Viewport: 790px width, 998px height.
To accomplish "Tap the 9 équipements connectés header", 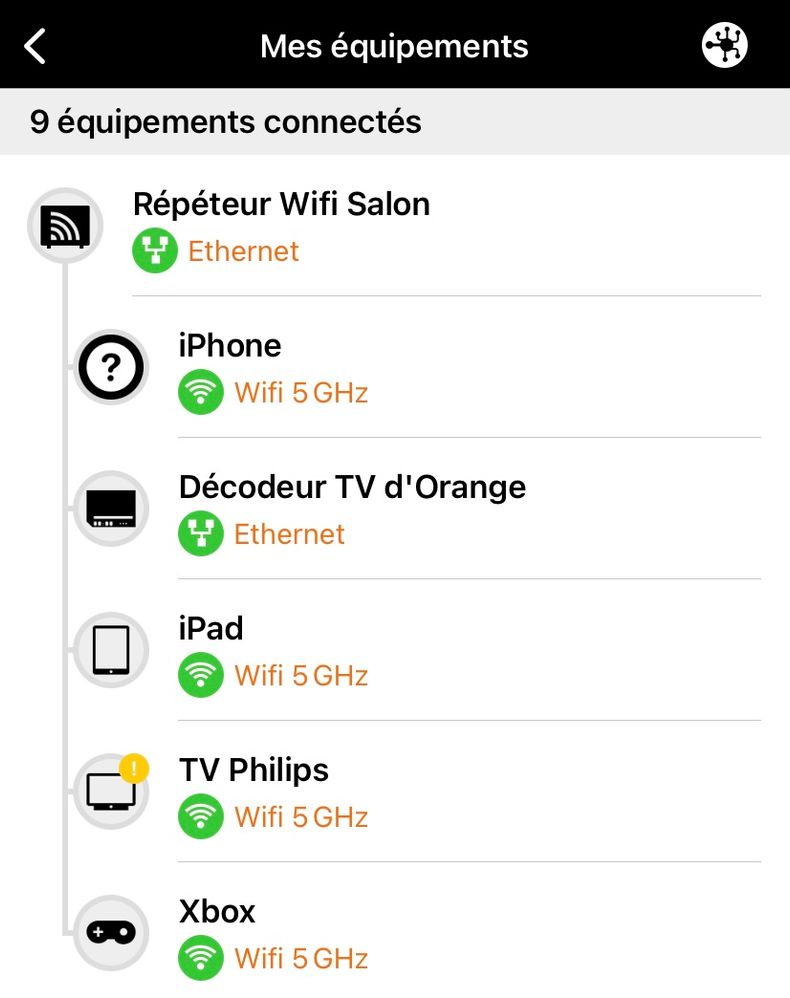I will tap(226, 122).
